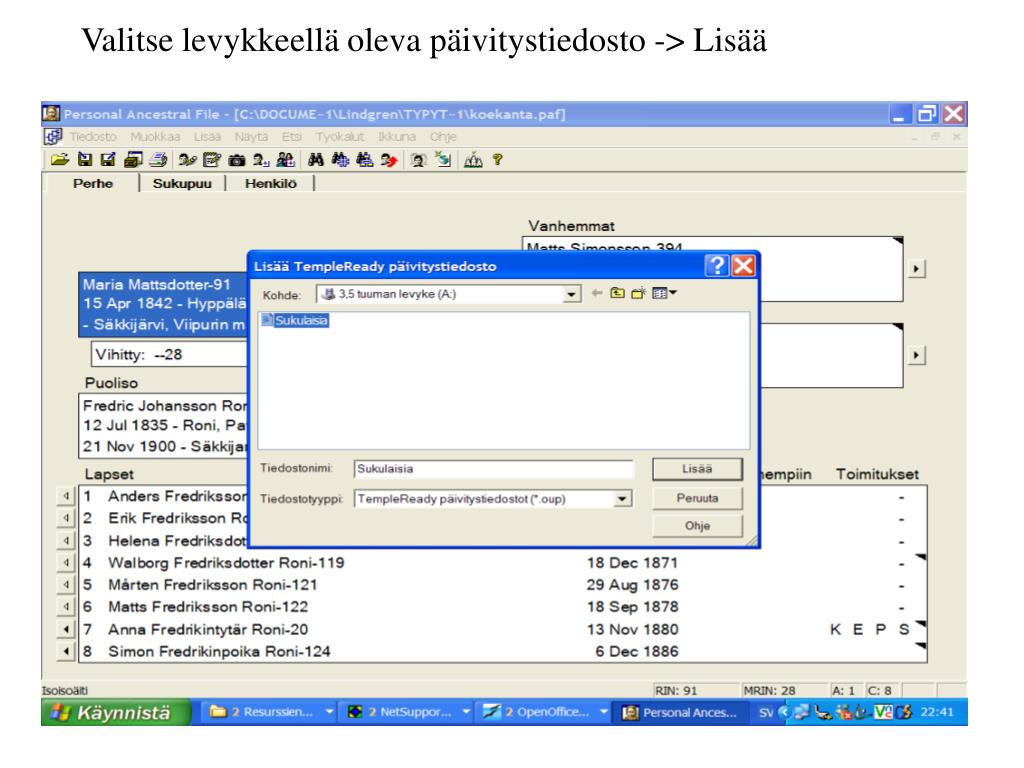Click the Open file folder toolbar icon

coord(59,160)
